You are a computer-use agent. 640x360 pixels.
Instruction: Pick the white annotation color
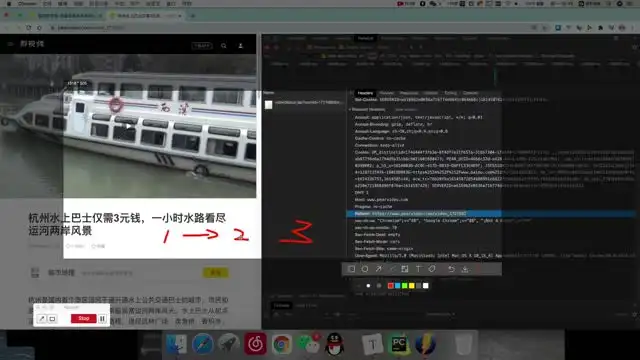click(x=426, y=286)
